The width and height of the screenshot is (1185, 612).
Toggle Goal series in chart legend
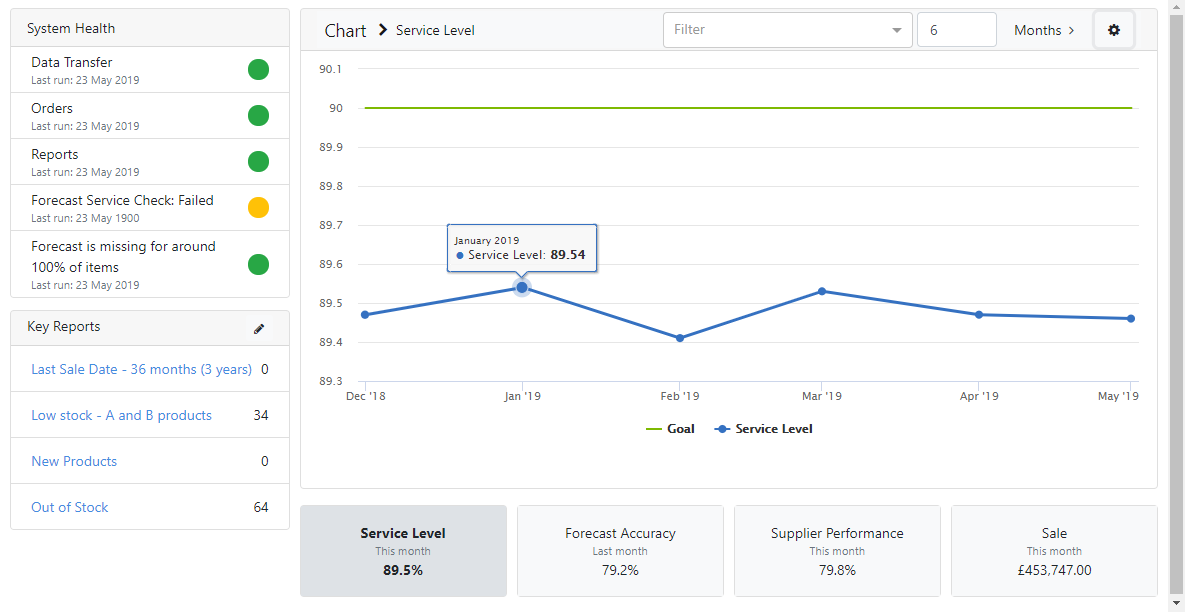point(671,429)
